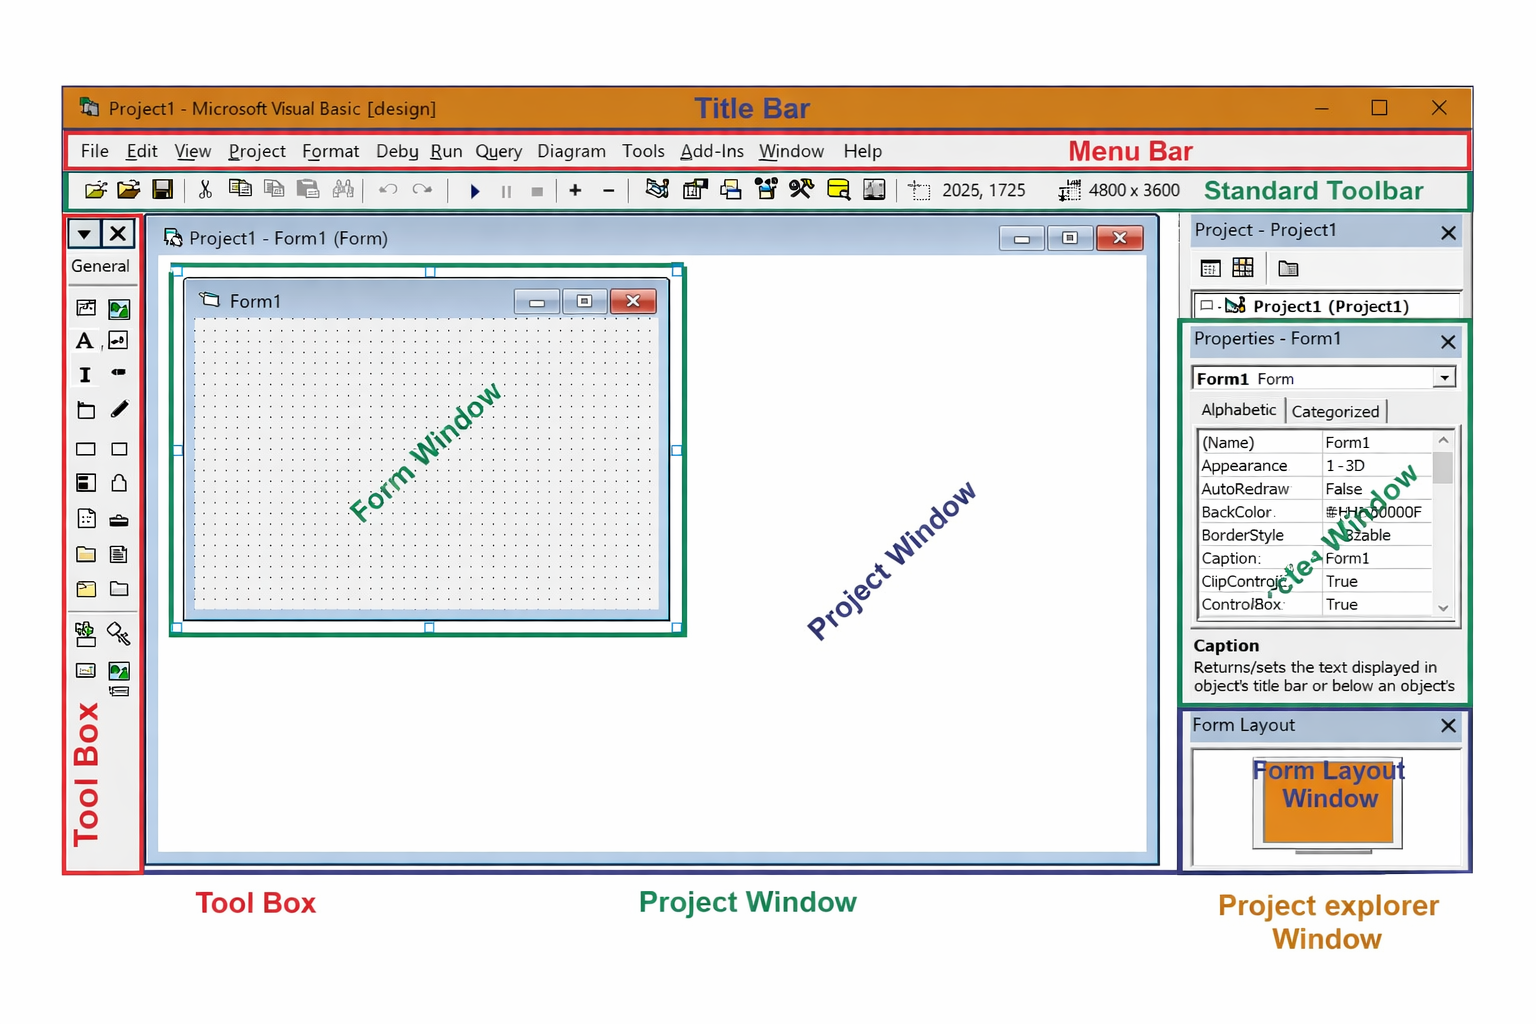
Task: Open the Run menu
Action: click(x=446, y=151)
